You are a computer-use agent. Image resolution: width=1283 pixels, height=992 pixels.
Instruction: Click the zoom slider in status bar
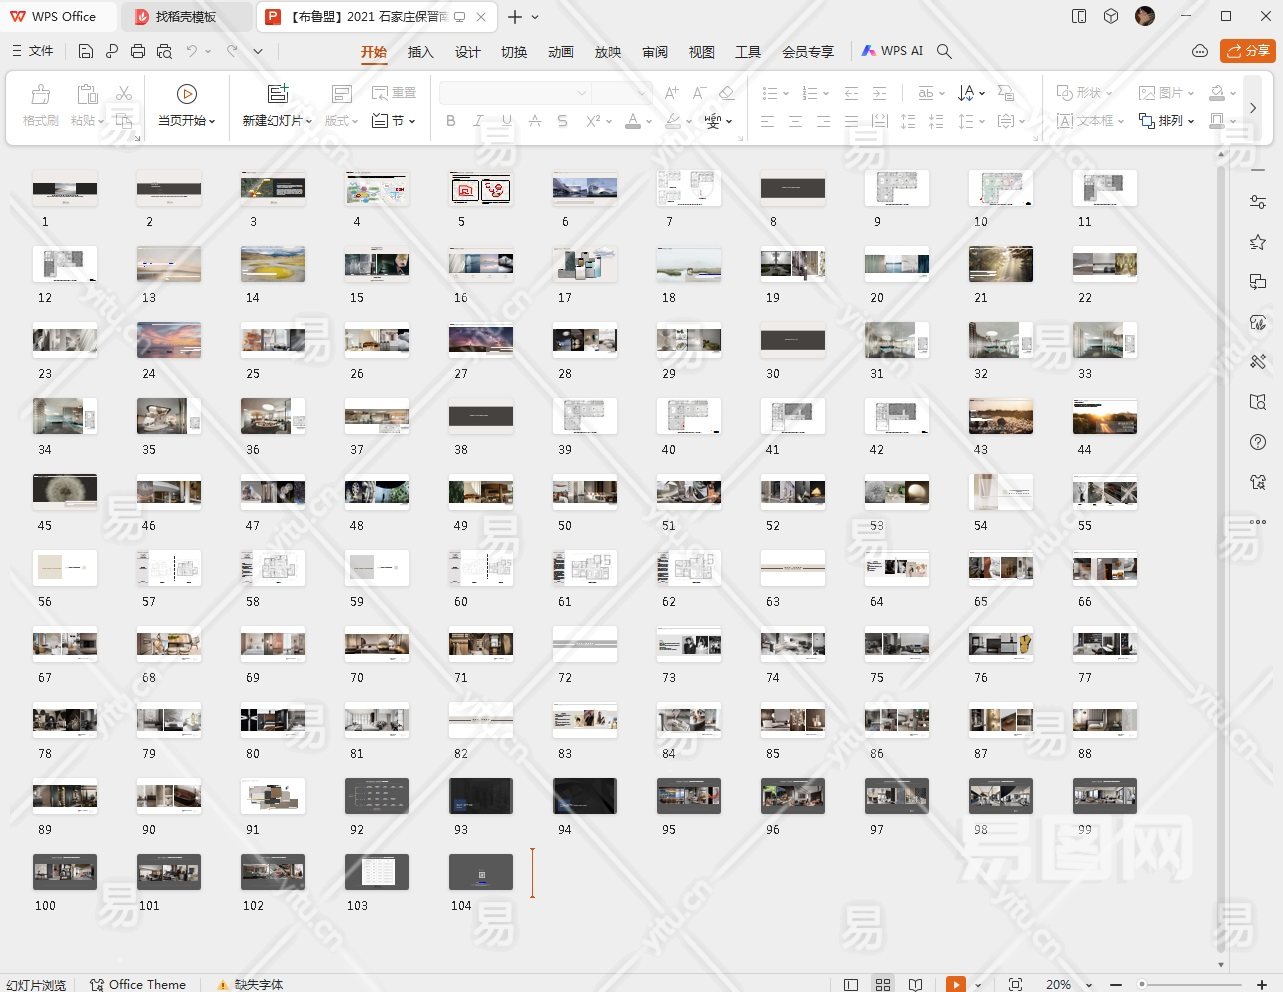click(1142, 984)
